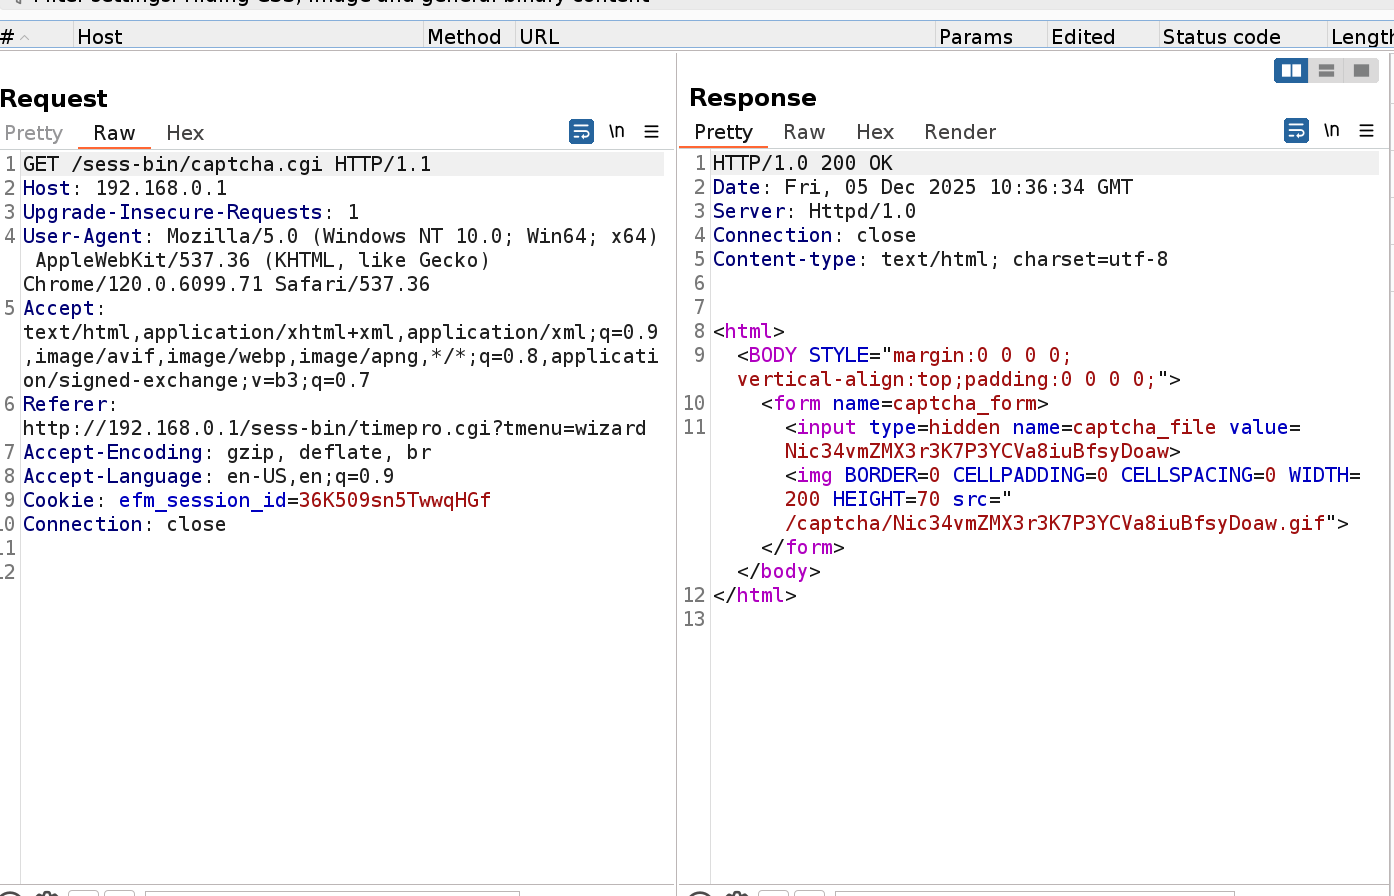1394x896 pixels.
Task: Click the Status code column header
Action: coord(1221,37)
